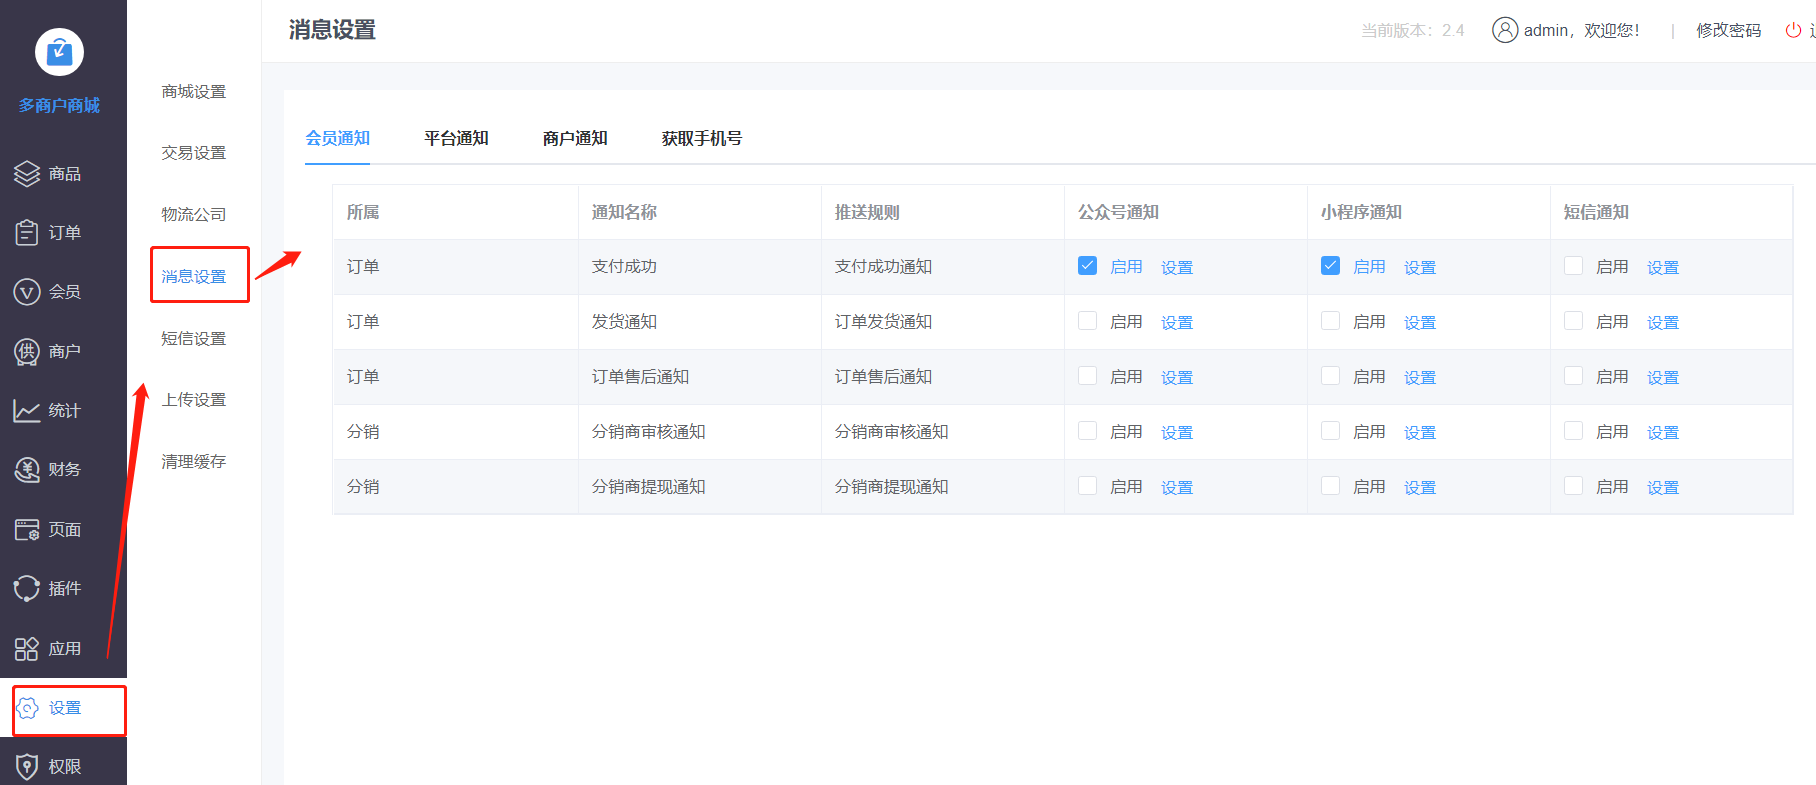The width and height of the screenshot is (1816, 785).
Task: Switch to the 会员通知 tab
Action: point(338,138)
